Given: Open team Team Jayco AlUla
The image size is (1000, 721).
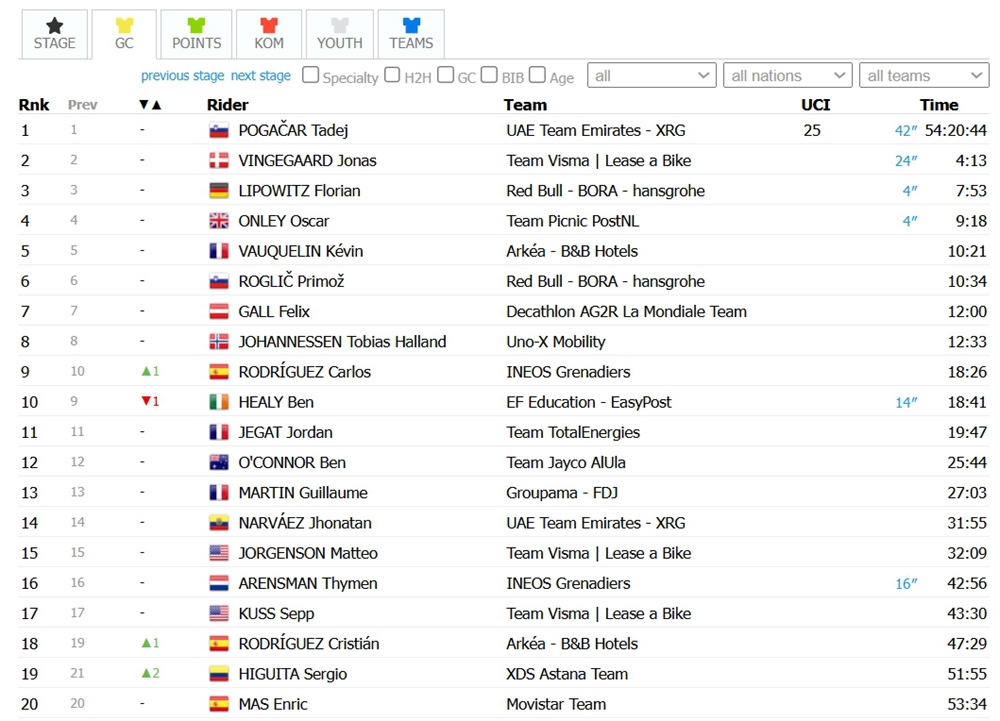Looking at the screenshot, I should 566,463.
